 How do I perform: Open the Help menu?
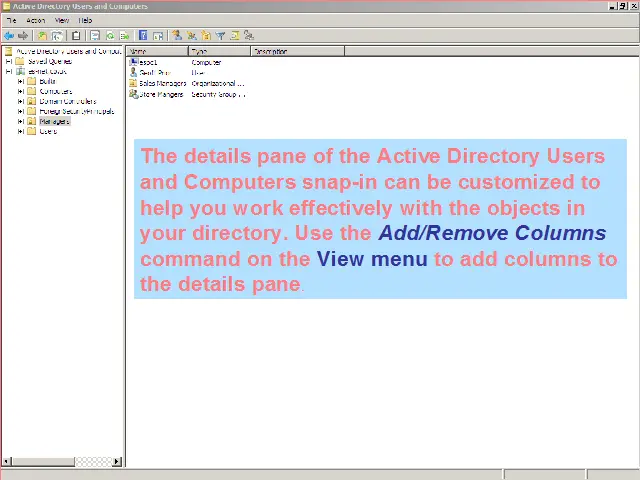tap(85, 20)
